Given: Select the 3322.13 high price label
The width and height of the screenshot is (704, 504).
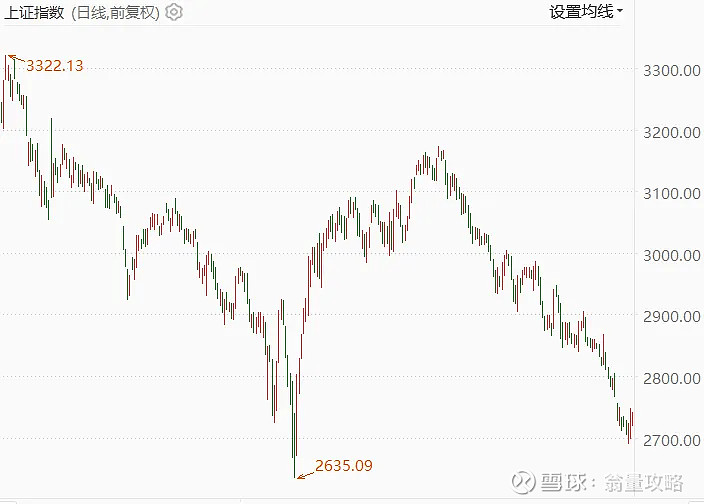Looking at the screenshot, I should (55, 66).
